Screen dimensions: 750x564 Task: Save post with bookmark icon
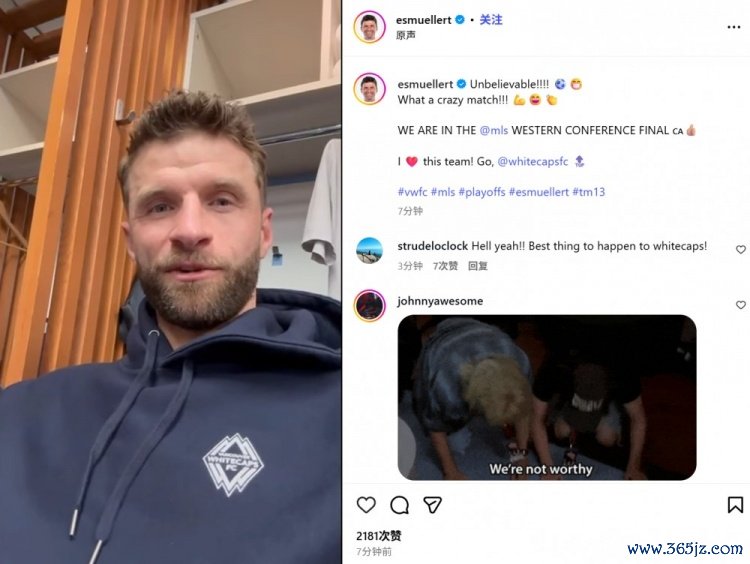(x=735, y=505)
